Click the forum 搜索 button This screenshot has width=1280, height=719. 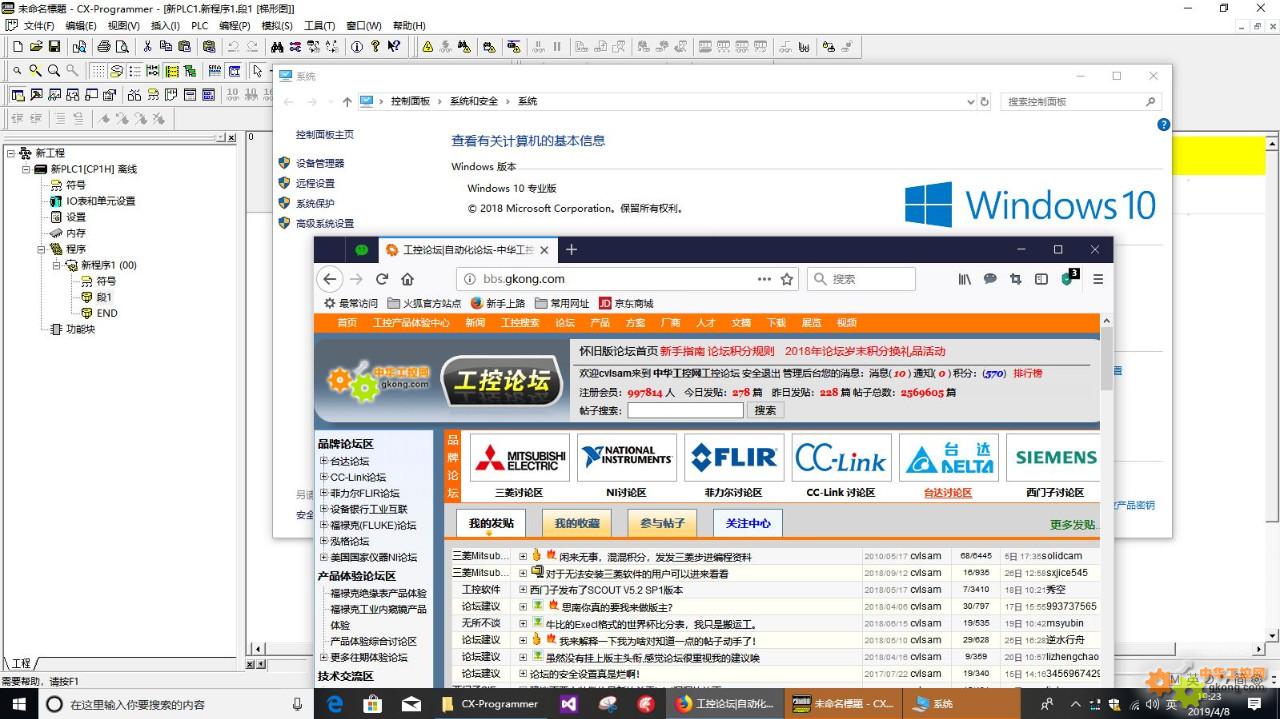(x=765, y=410)
